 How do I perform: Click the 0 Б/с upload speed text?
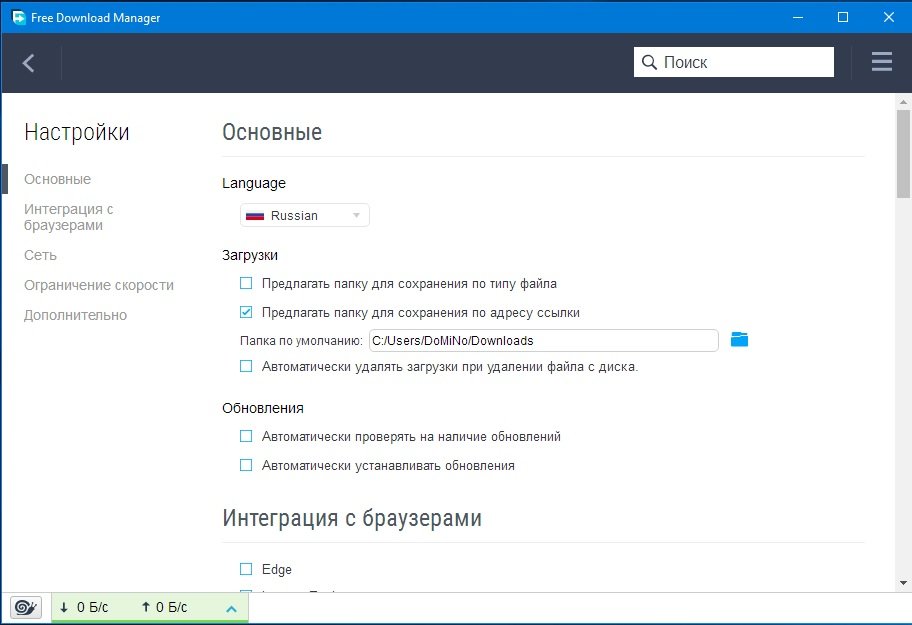click(x=172, y=608)
